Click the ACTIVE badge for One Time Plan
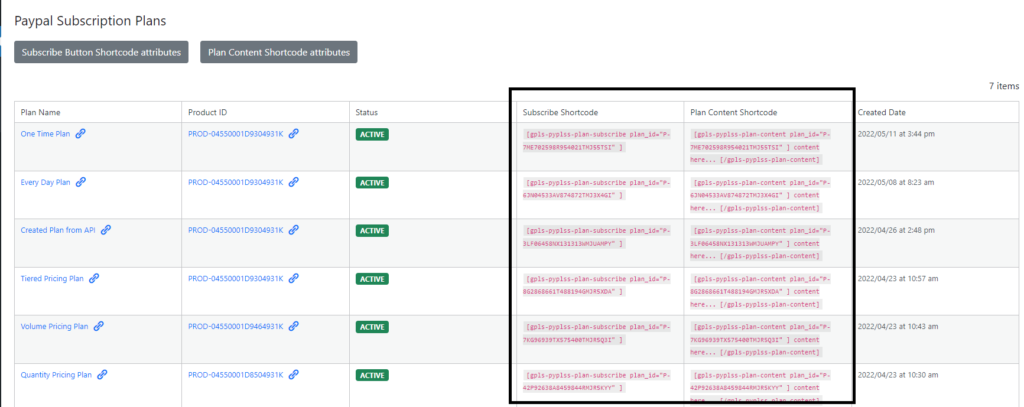 tap(372, 135)
